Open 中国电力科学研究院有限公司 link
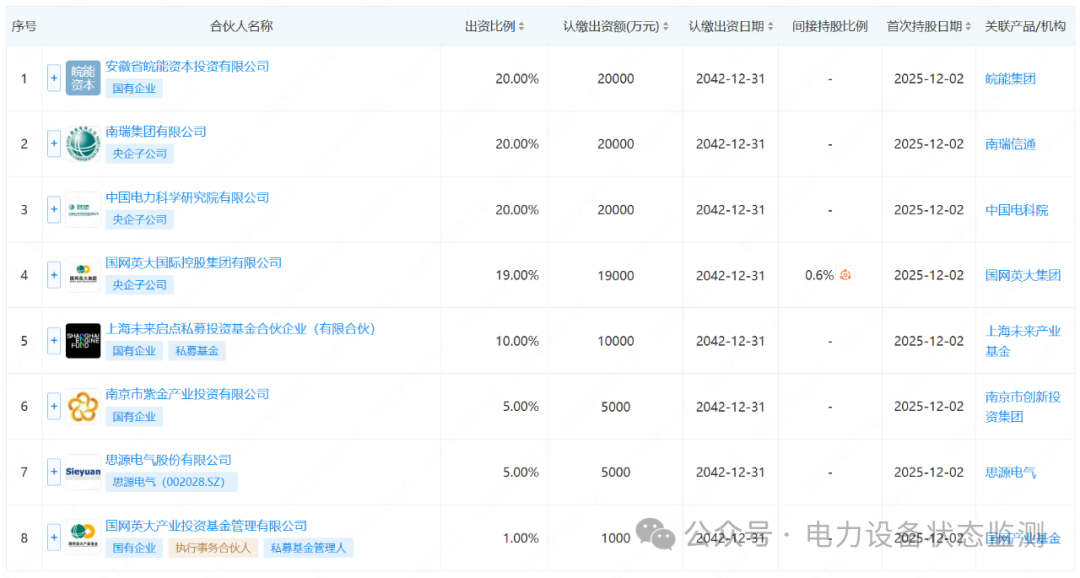 point(187,198)
